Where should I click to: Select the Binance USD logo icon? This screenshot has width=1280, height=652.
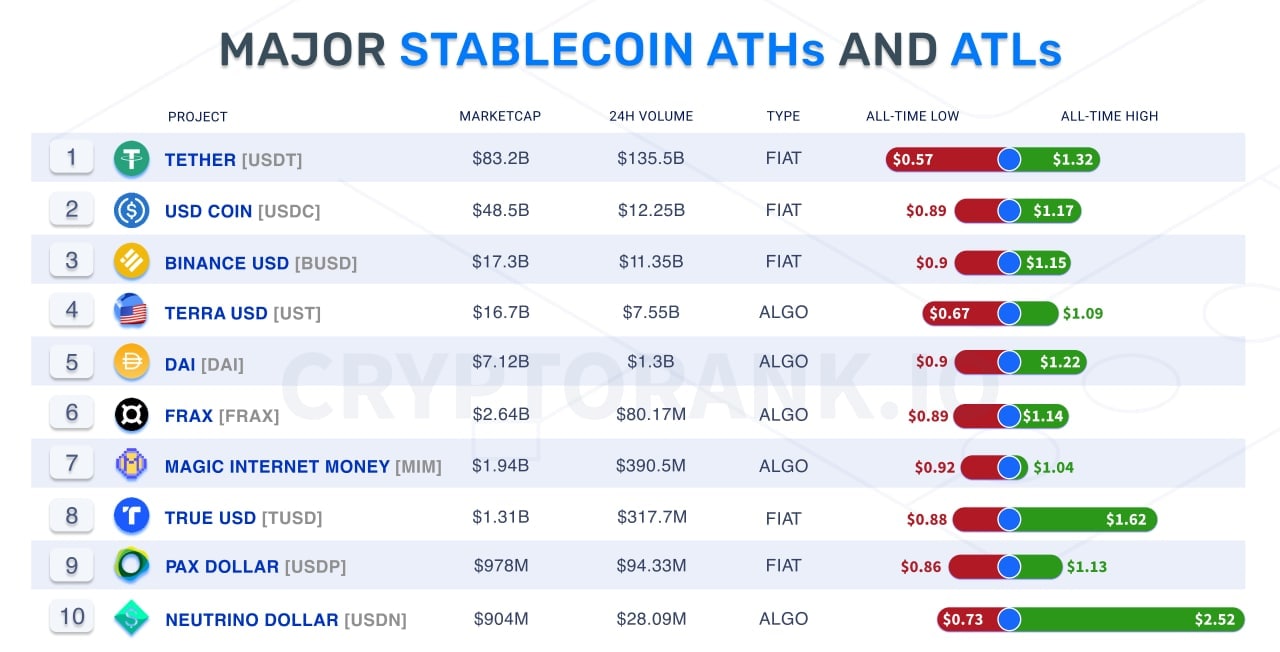[131, 262]
